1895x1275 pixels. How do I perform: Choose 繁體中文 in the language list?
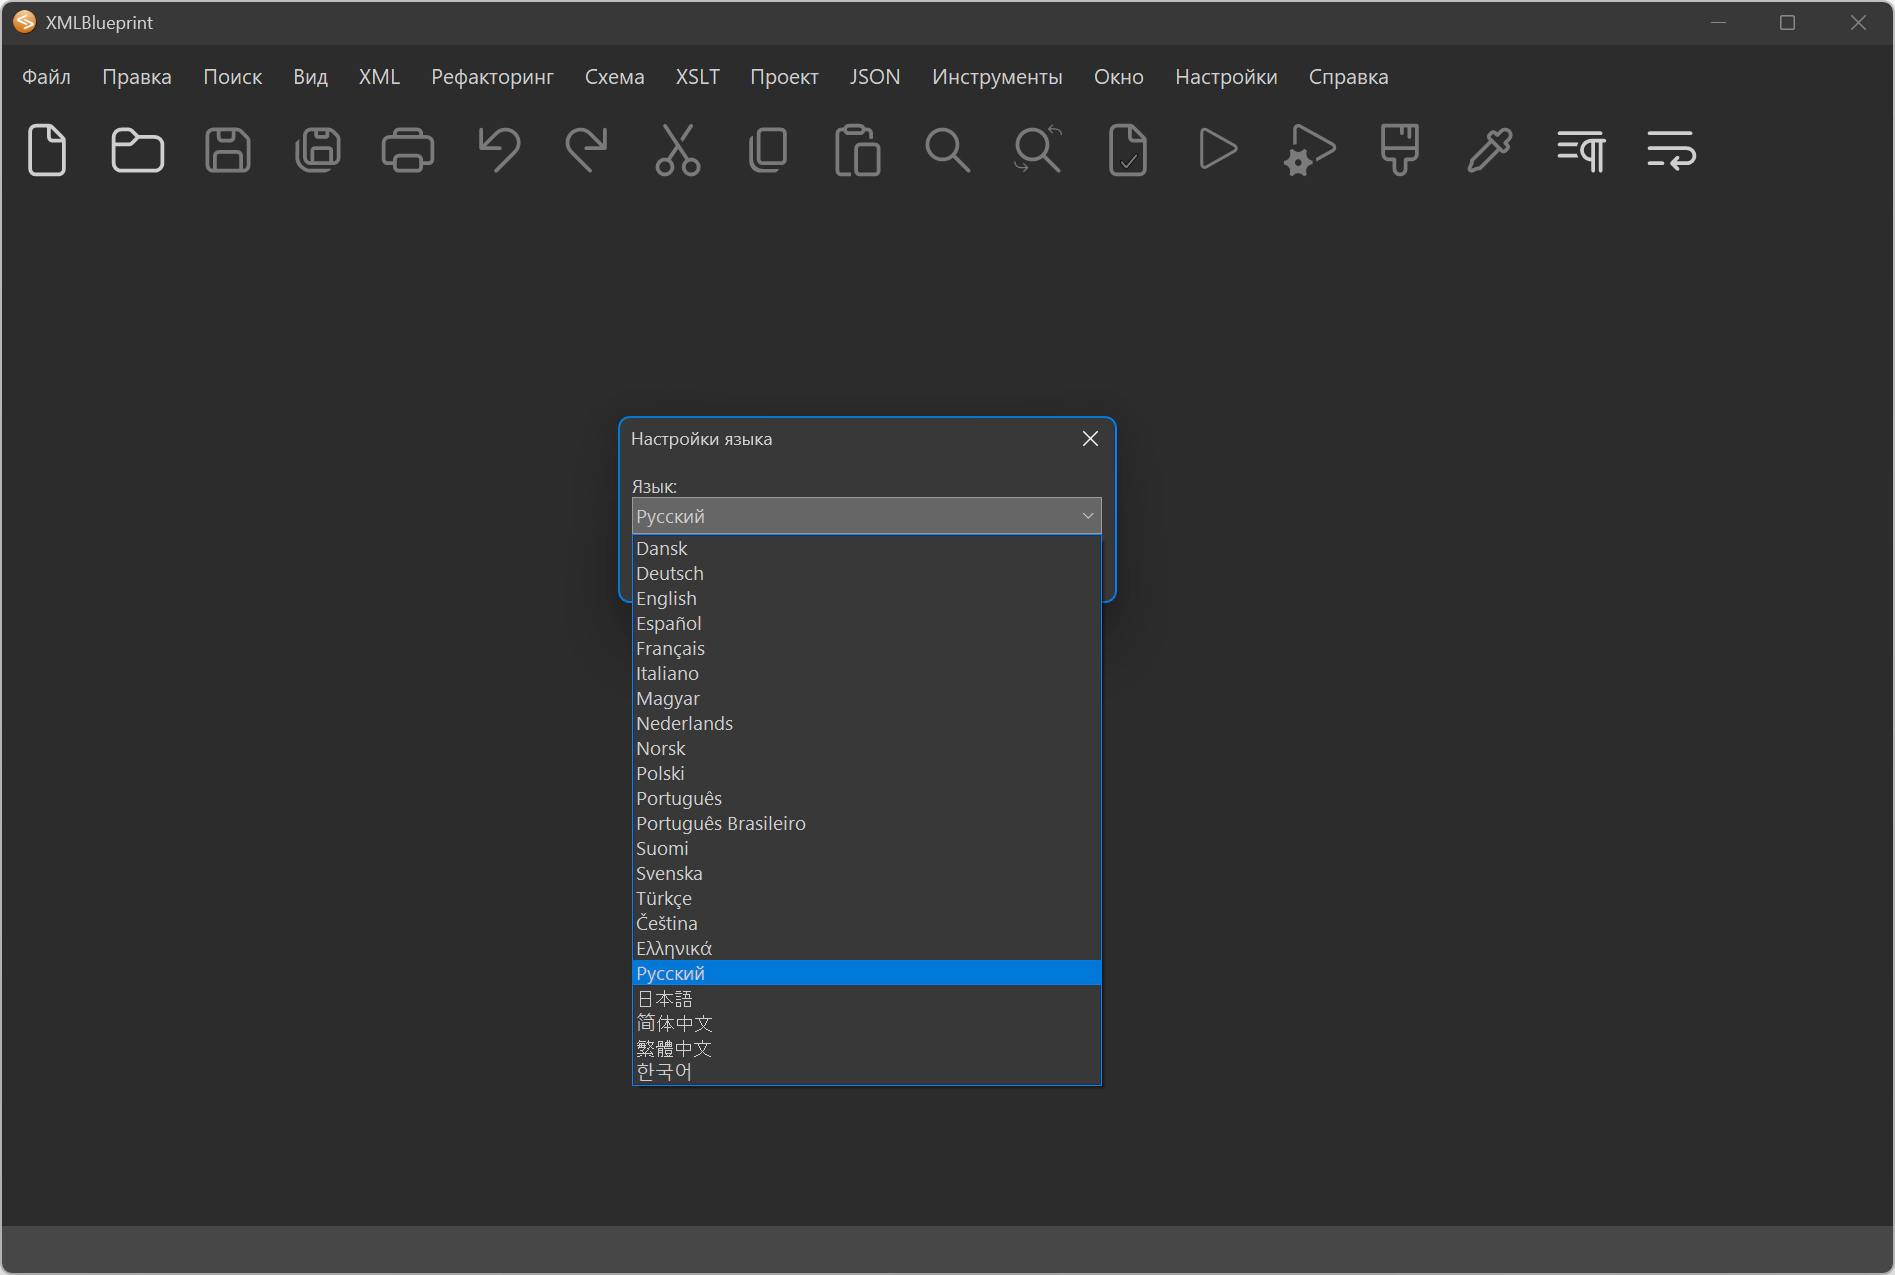point(866,1048)
